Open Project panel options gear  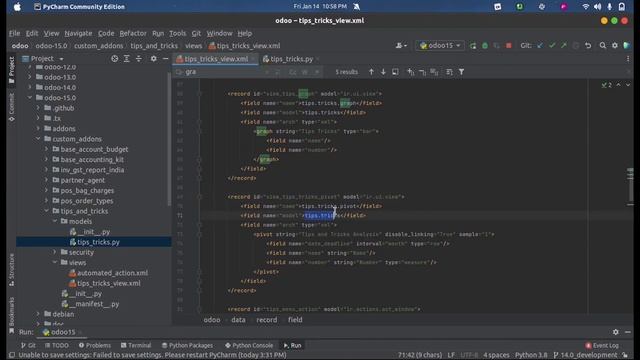[x=153, y=59]
